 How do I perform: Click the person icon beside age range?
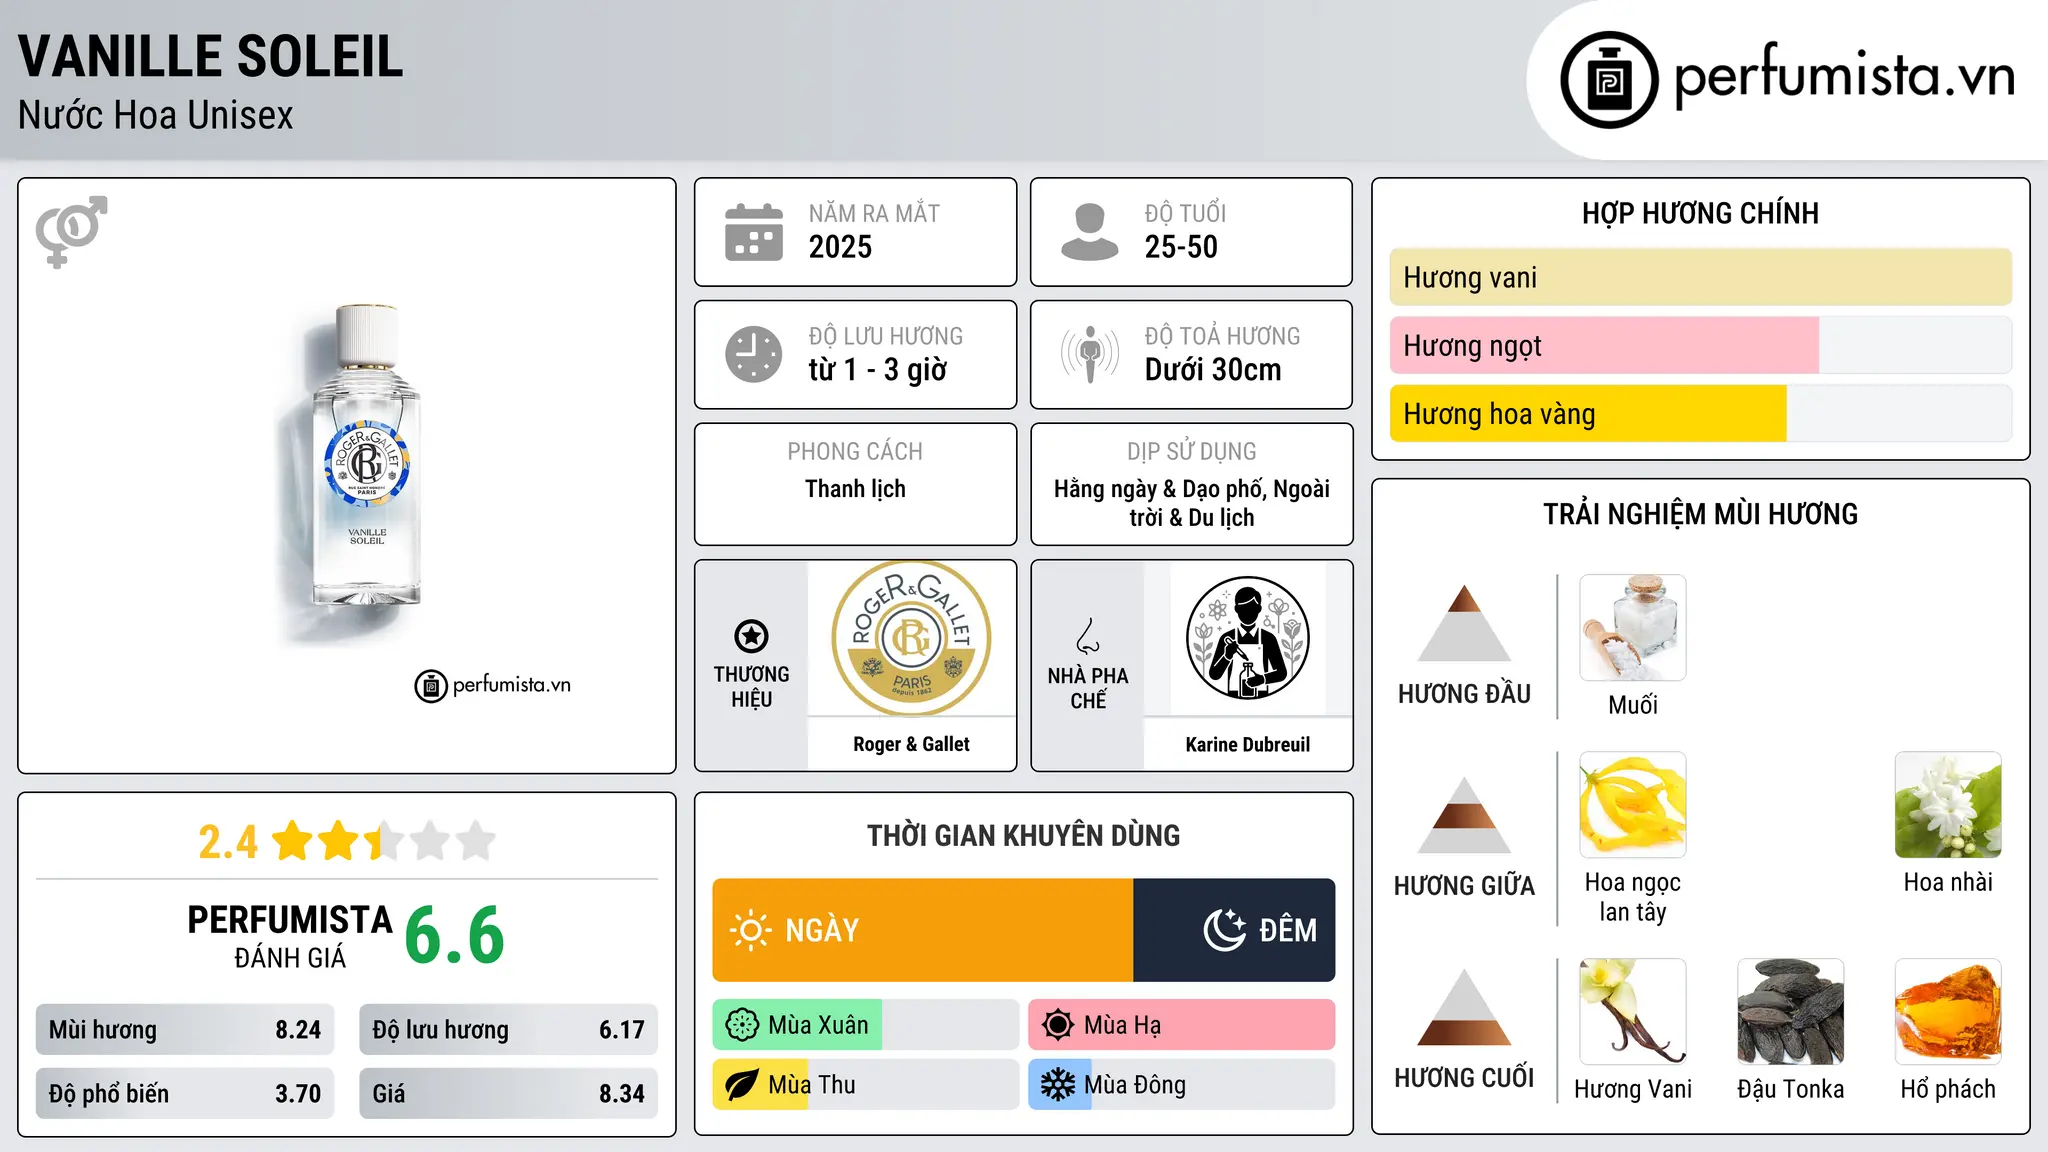(x=1090, y=232)
